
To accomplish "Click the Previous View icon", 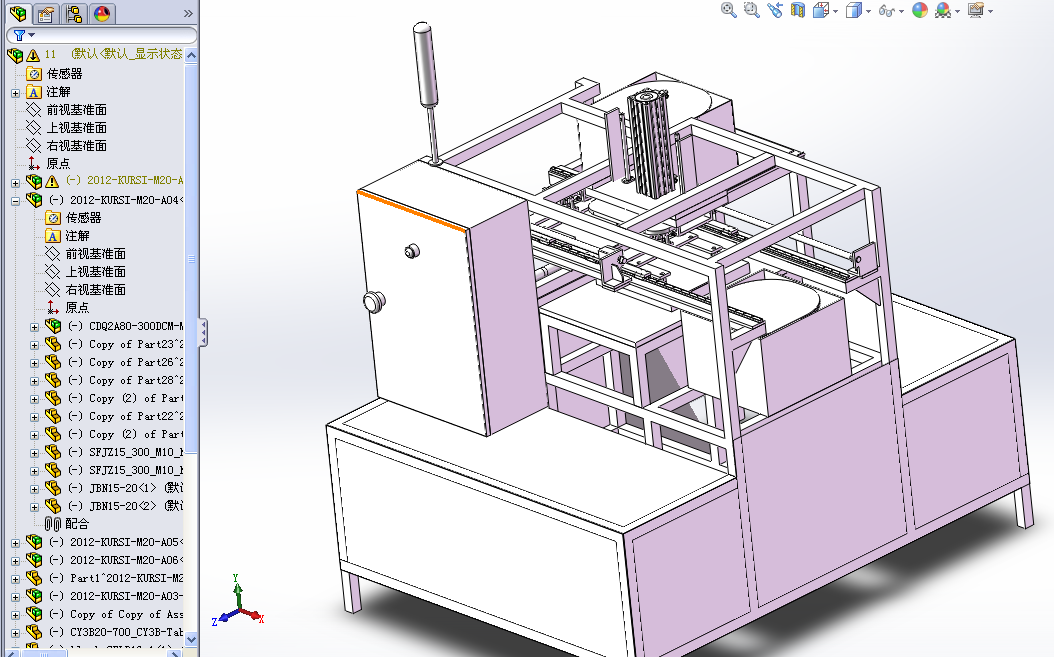I will (x=774, y=10).
